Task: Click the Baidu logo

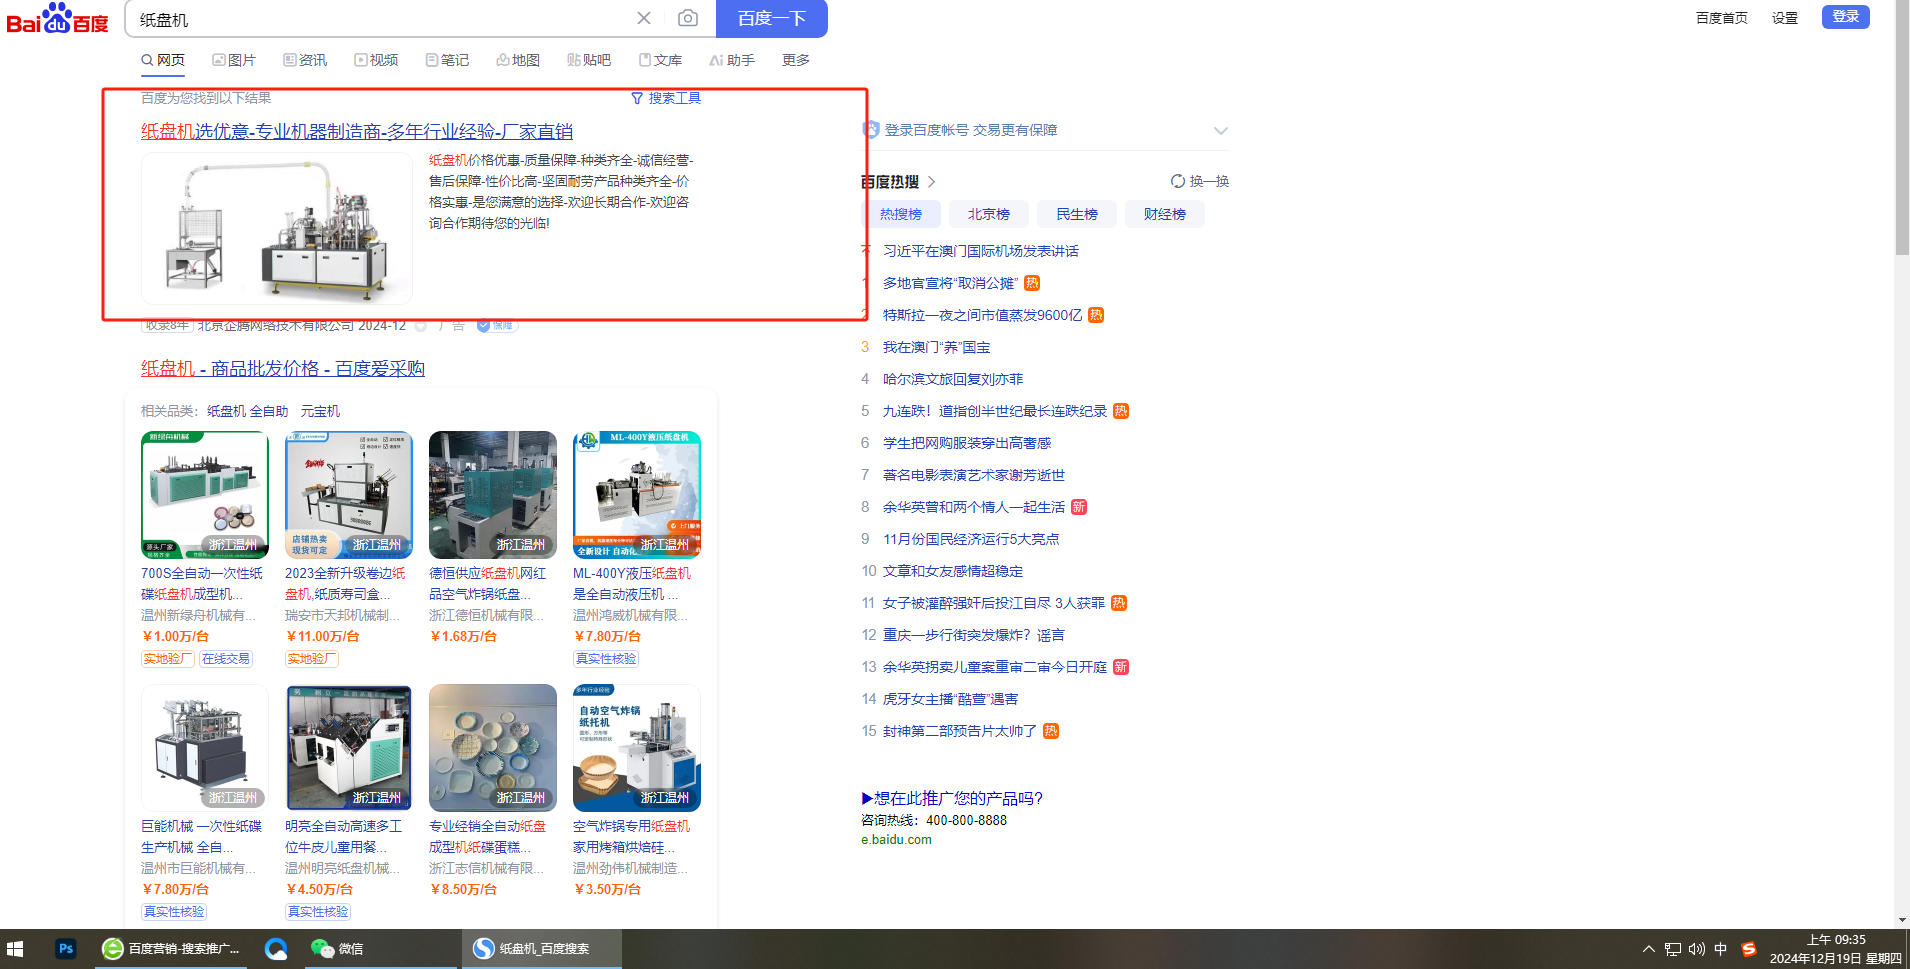Action: tap(57, 19)
